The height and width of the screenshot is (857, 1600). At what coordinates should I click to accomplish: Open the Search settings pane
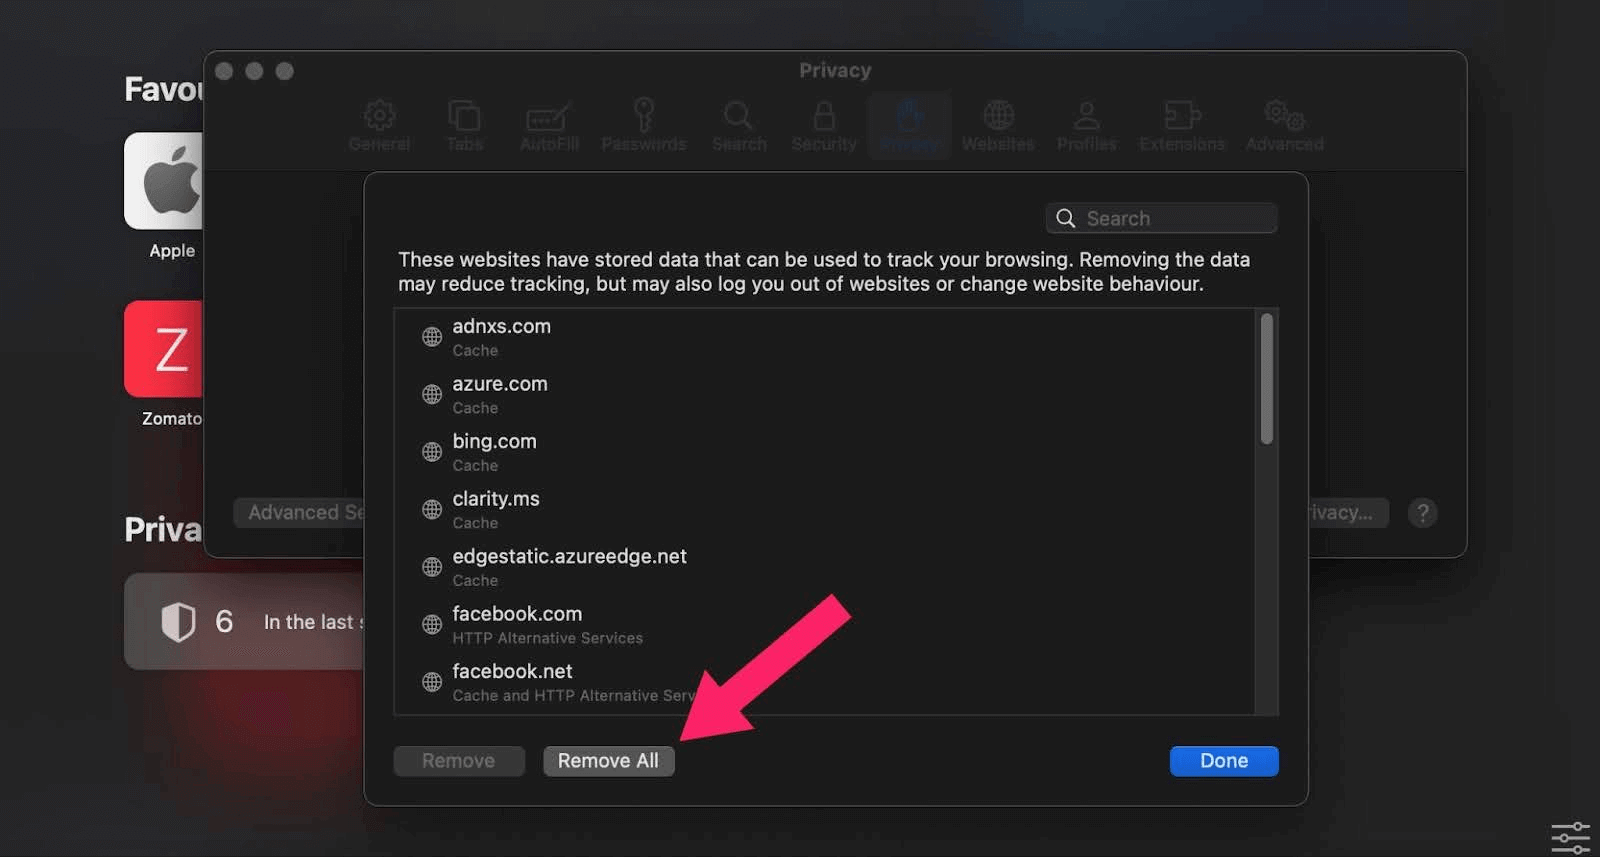(x=739, y=126)
